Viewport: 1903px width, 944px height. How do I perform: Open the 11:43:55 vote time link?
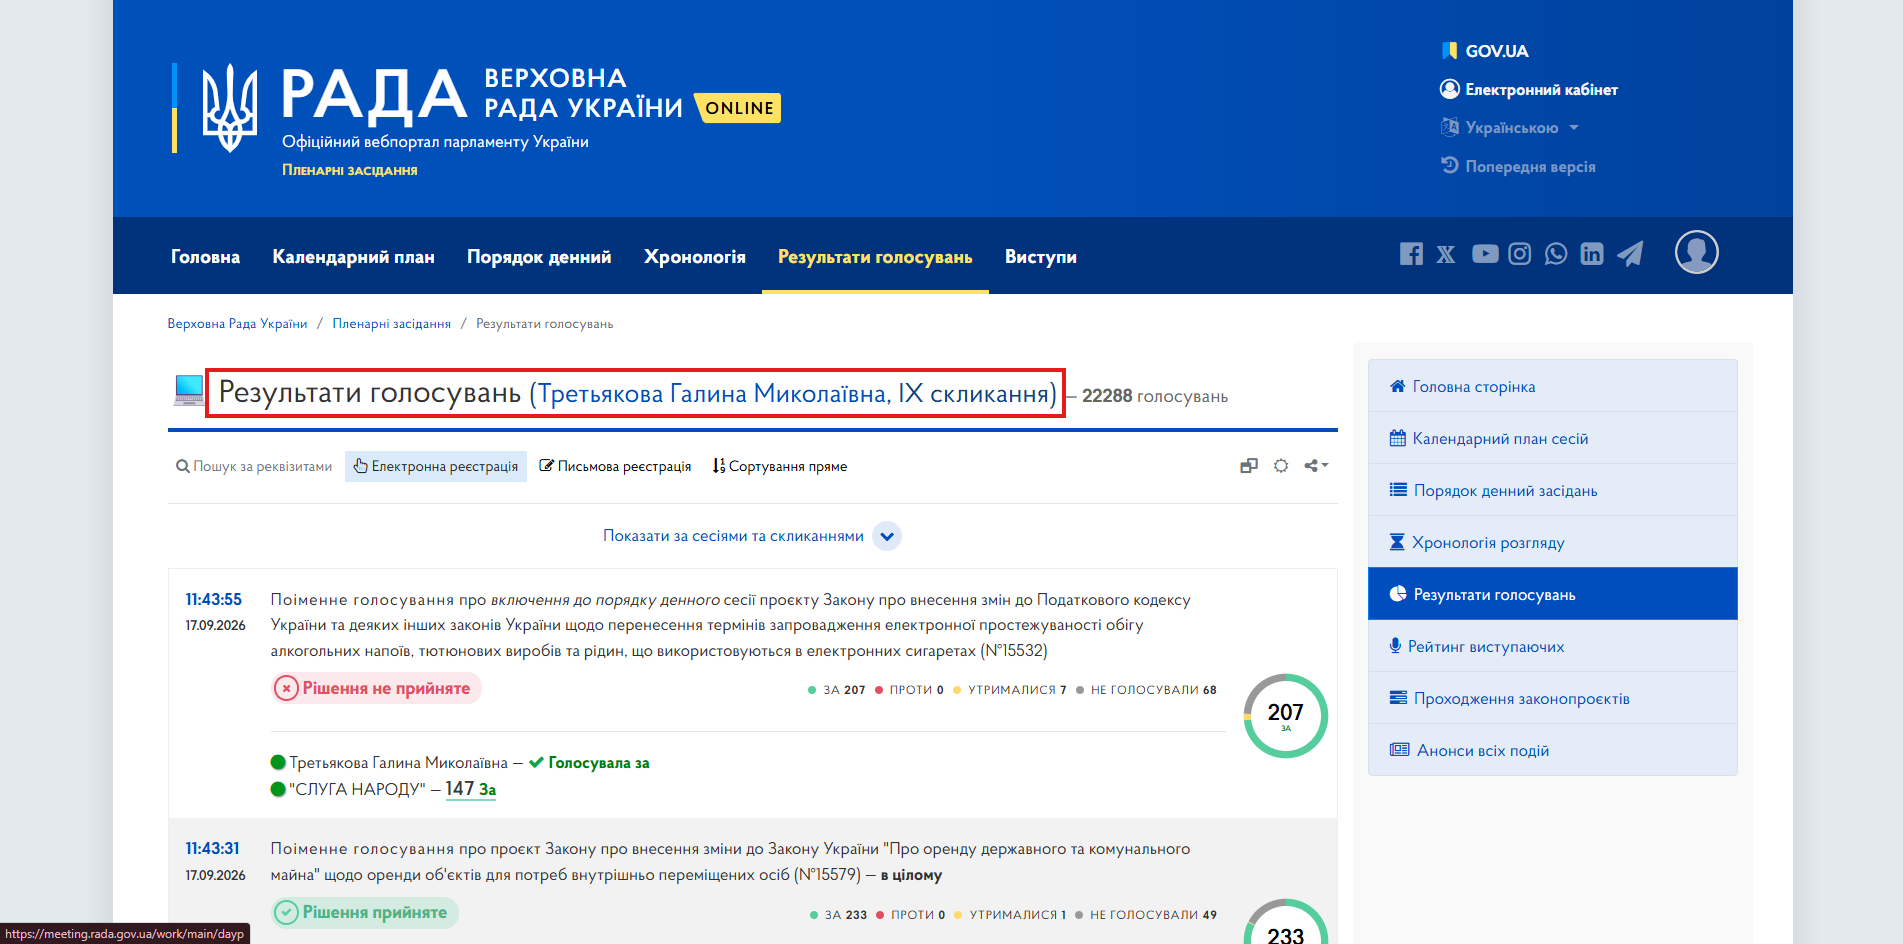tap(213, 599)
